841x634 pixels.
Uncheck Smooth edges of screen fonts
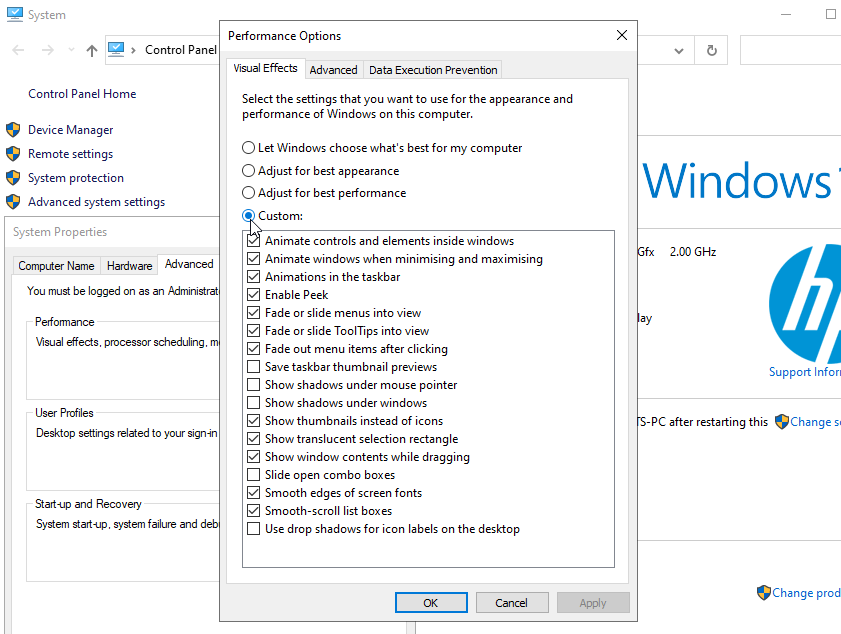(253, 493)
